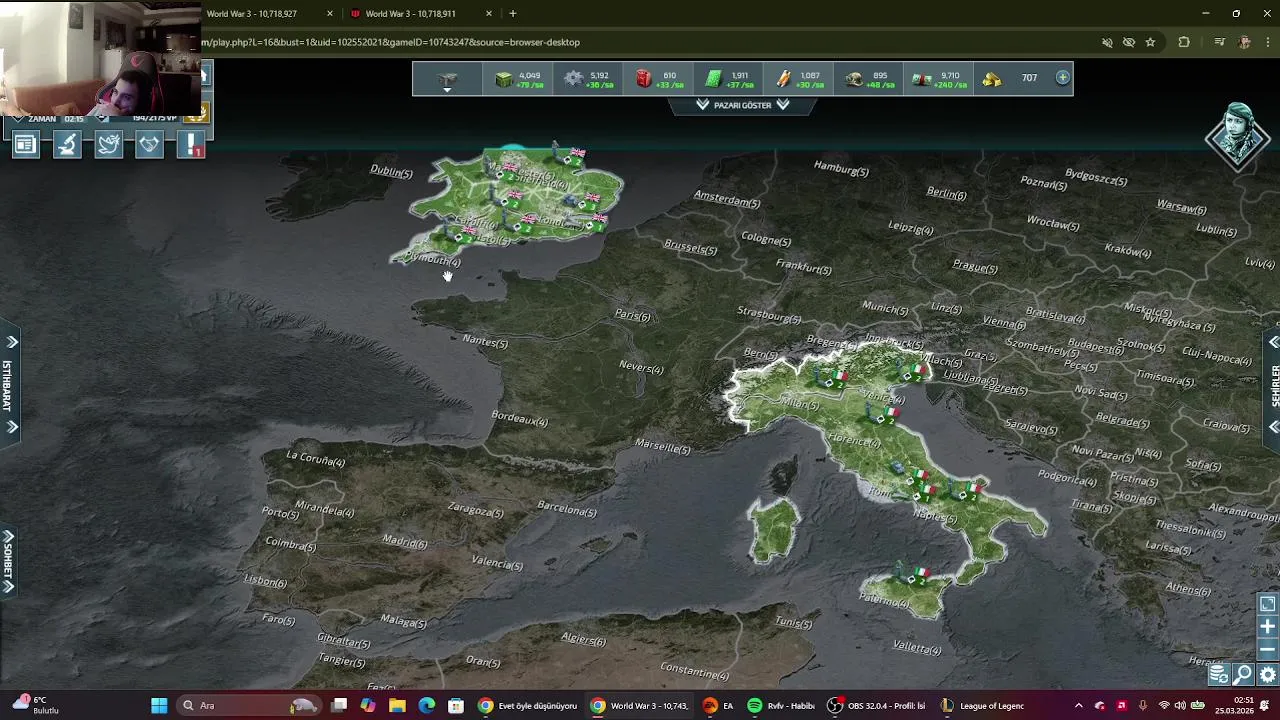Open the coalition handshake icon

[149, 146]
